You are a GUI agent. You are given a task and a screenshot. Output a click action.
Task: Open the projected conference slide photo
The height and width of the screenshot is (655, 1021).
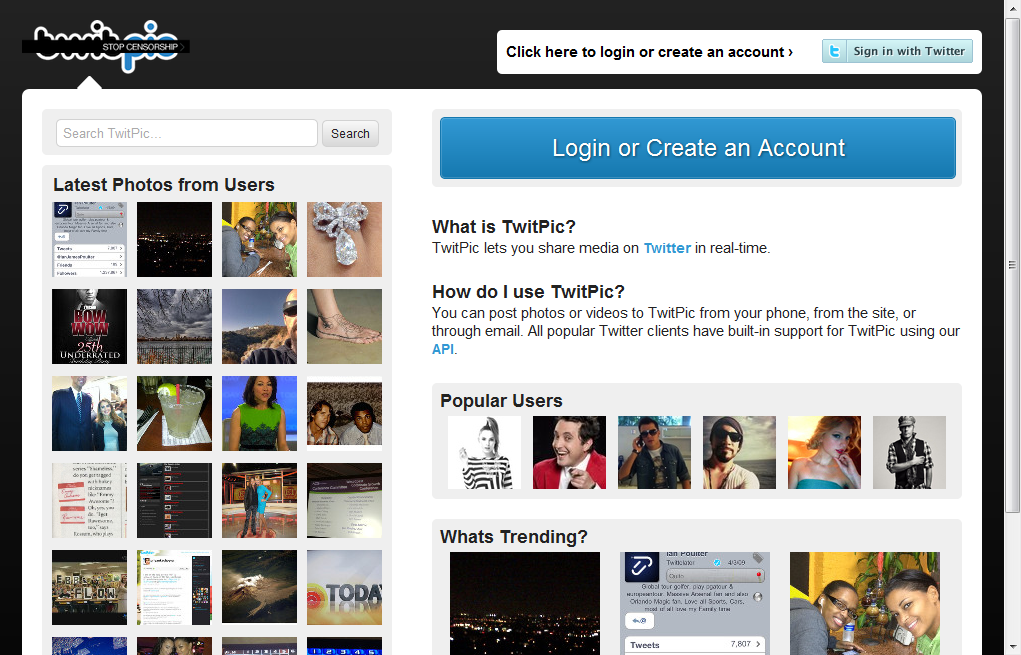tap(344, 501)
